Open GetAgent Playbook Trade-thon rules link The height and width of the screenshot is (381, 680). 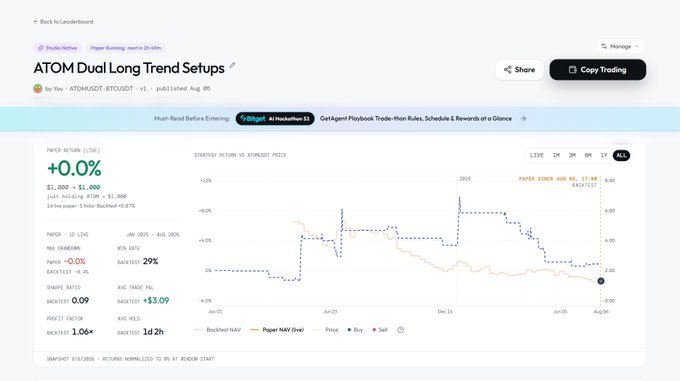[x=416, y=119]
